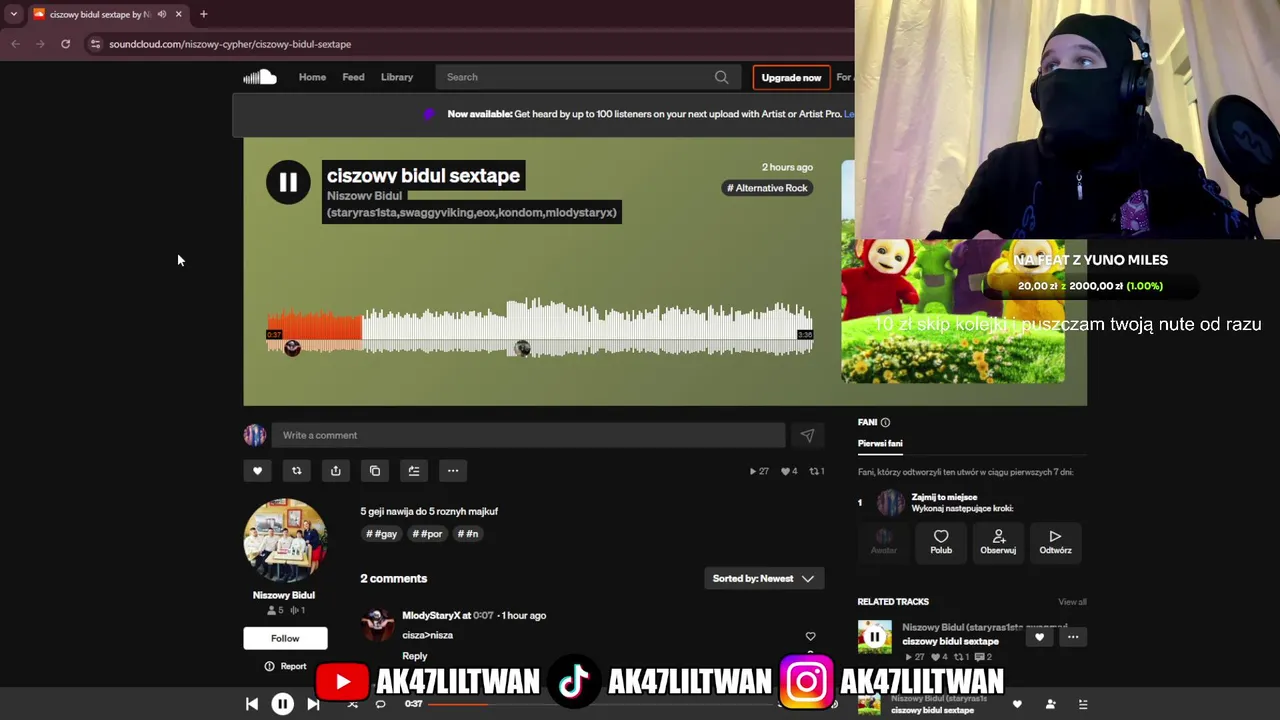The height and width of the screenshot is (720, 1280).
Task: Open the Sorted by: Newest dropdown
Action: tap(764, 579)
